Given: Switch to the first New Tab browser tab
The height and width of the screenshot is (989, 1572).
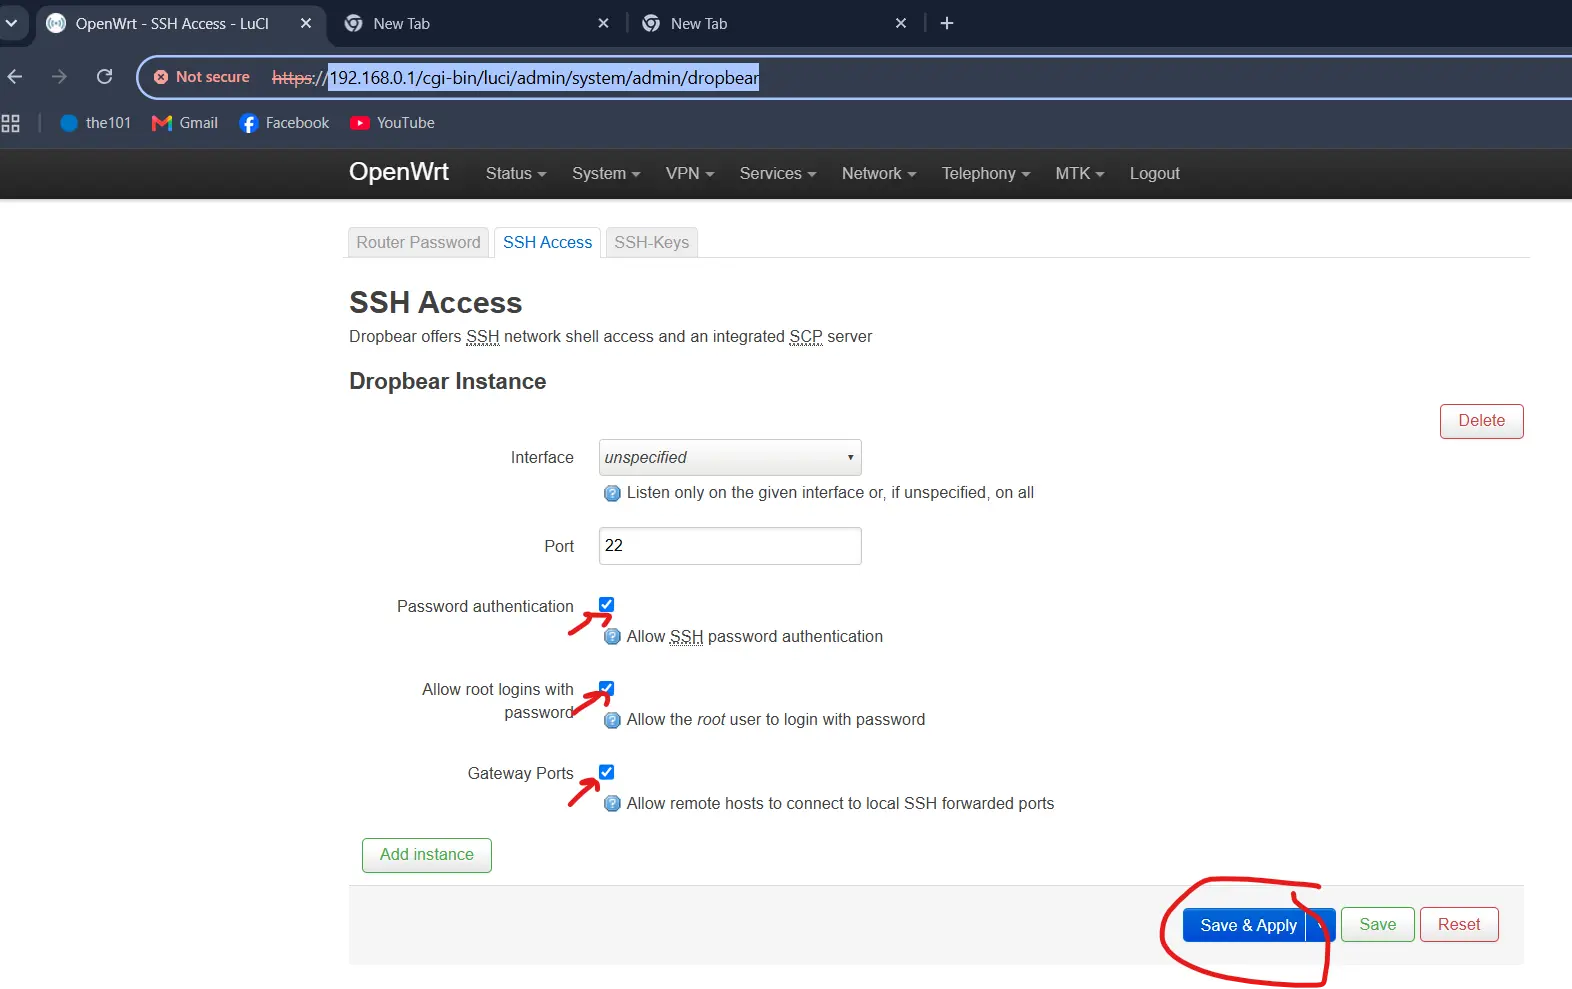Looking at the screenshot, I should click(476, 23).
